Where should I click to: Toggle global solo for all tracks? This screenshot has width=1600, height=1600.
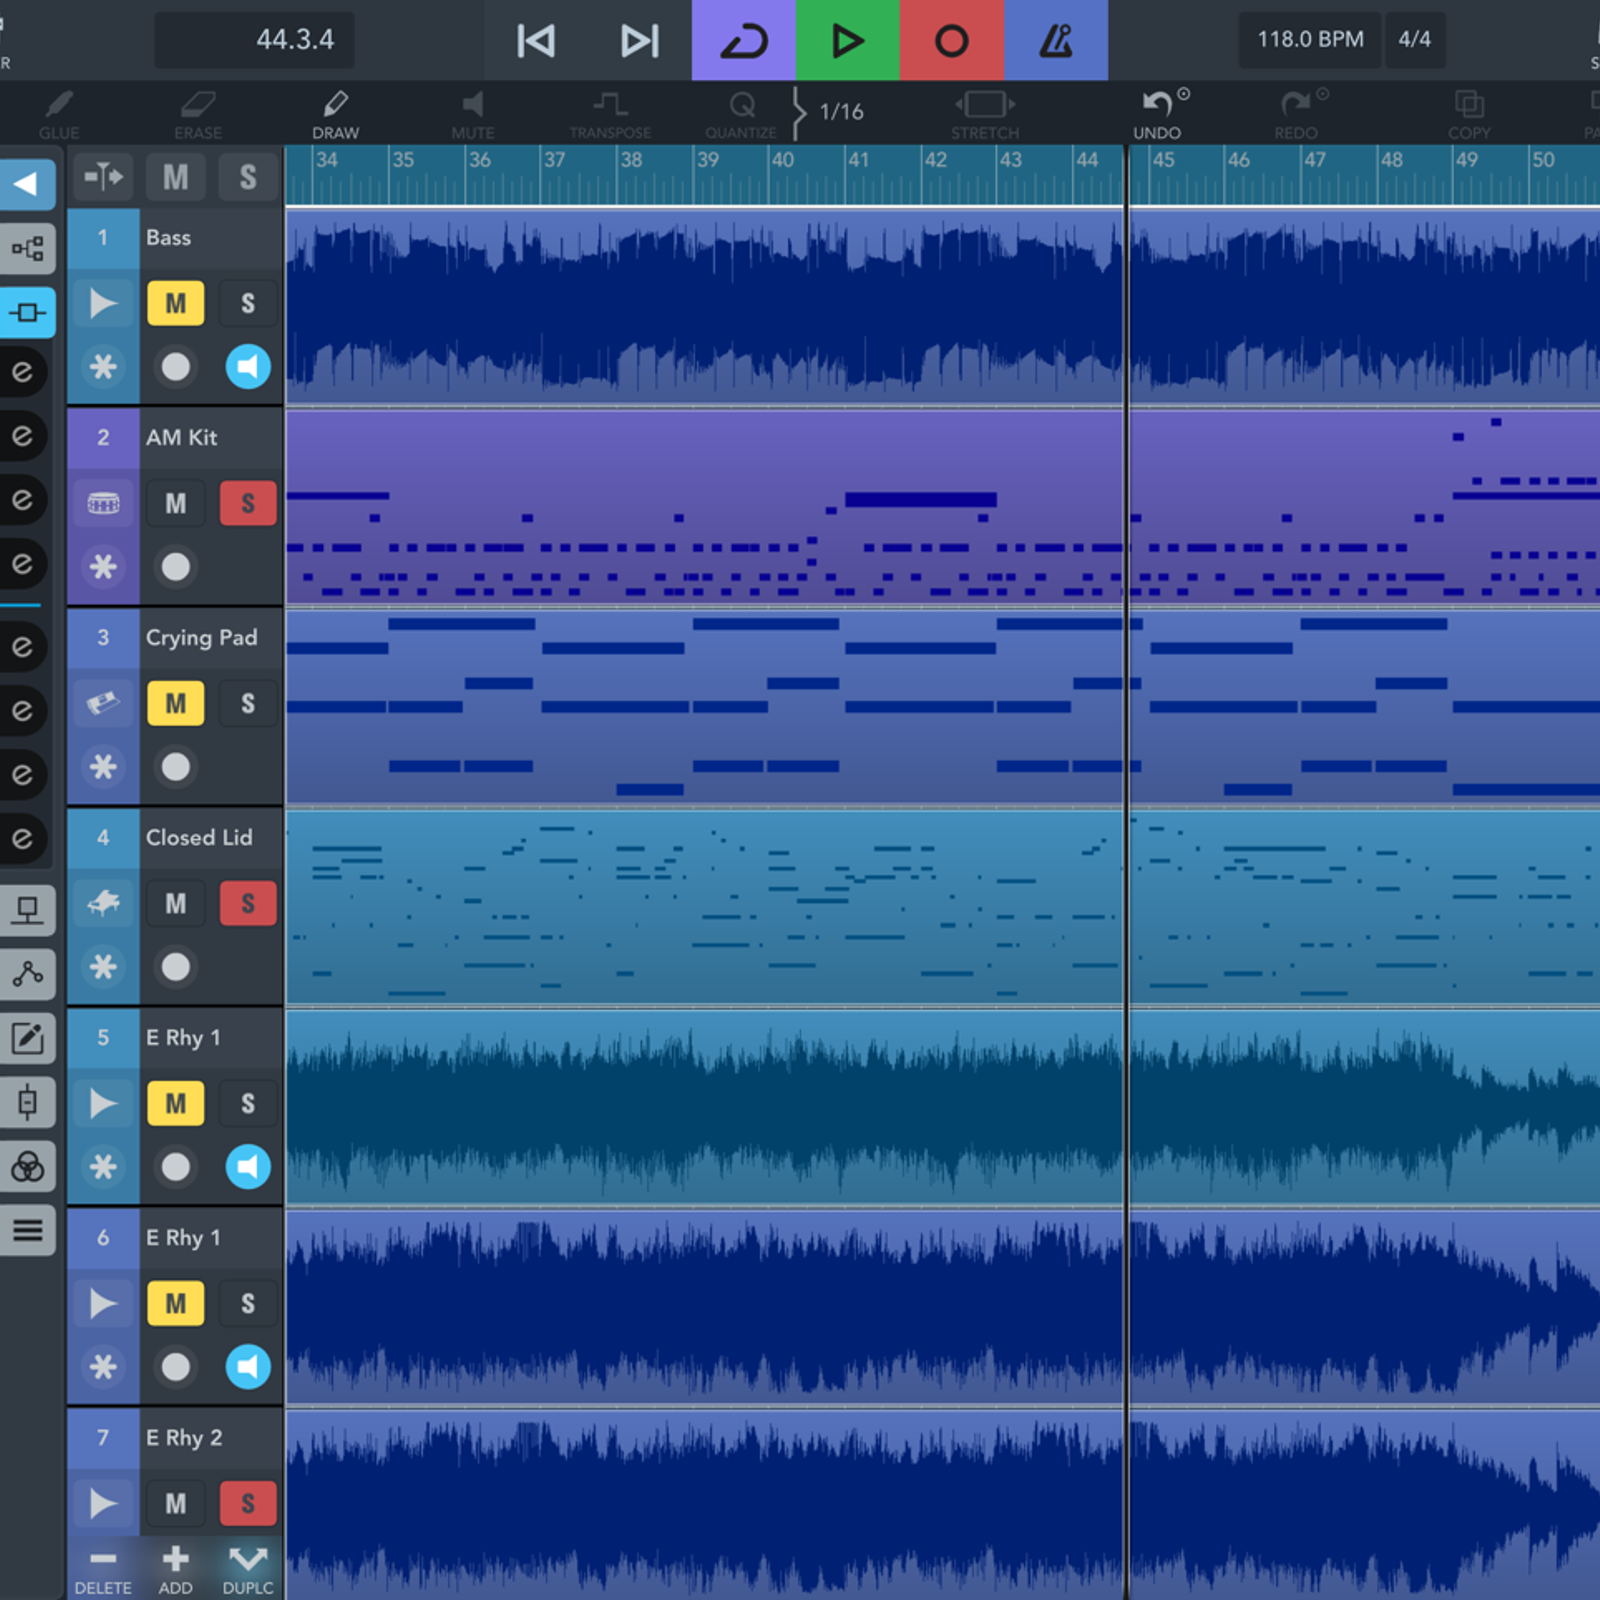click(x=248, y=178)
